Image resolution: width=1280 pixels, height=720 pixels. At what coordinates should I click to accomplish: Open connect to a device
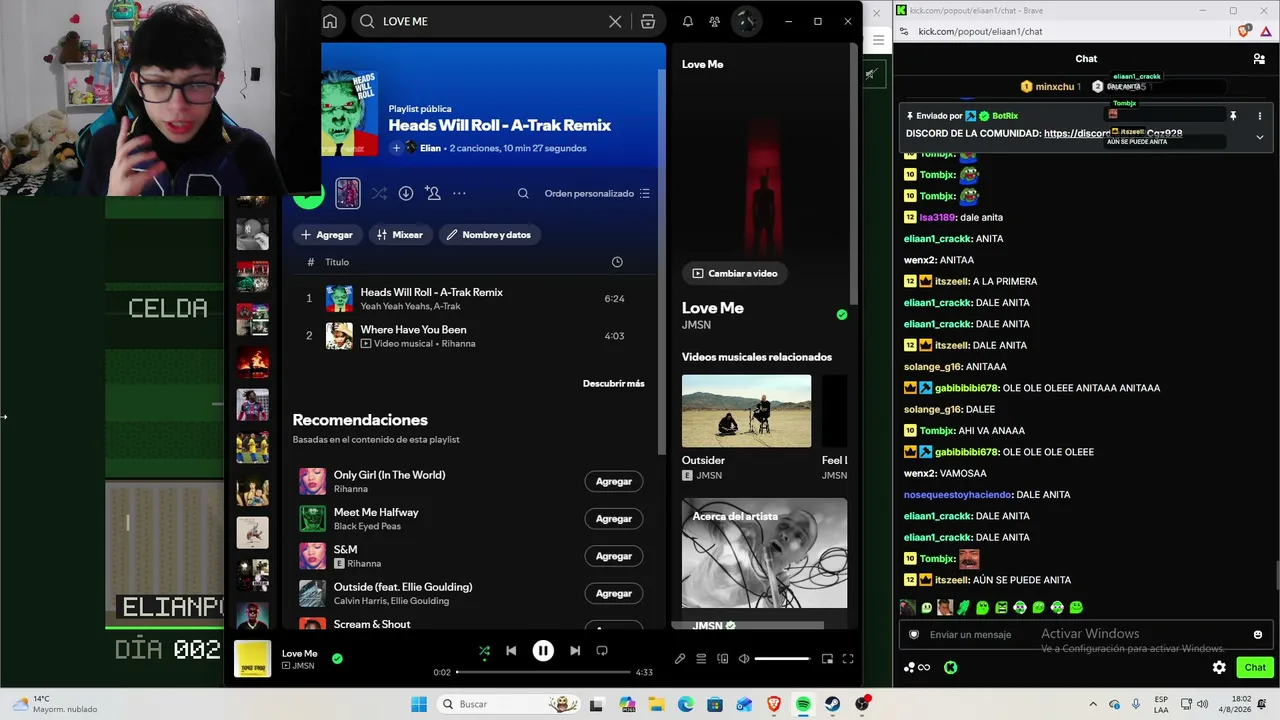pos(723,659)
